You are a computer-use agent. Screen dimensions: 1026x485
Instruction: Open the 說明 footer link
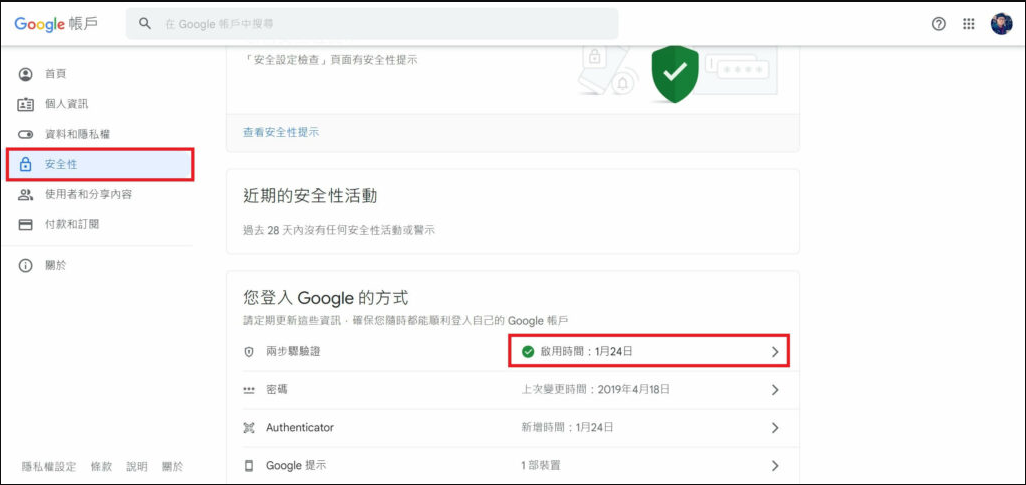coord(137,467)
